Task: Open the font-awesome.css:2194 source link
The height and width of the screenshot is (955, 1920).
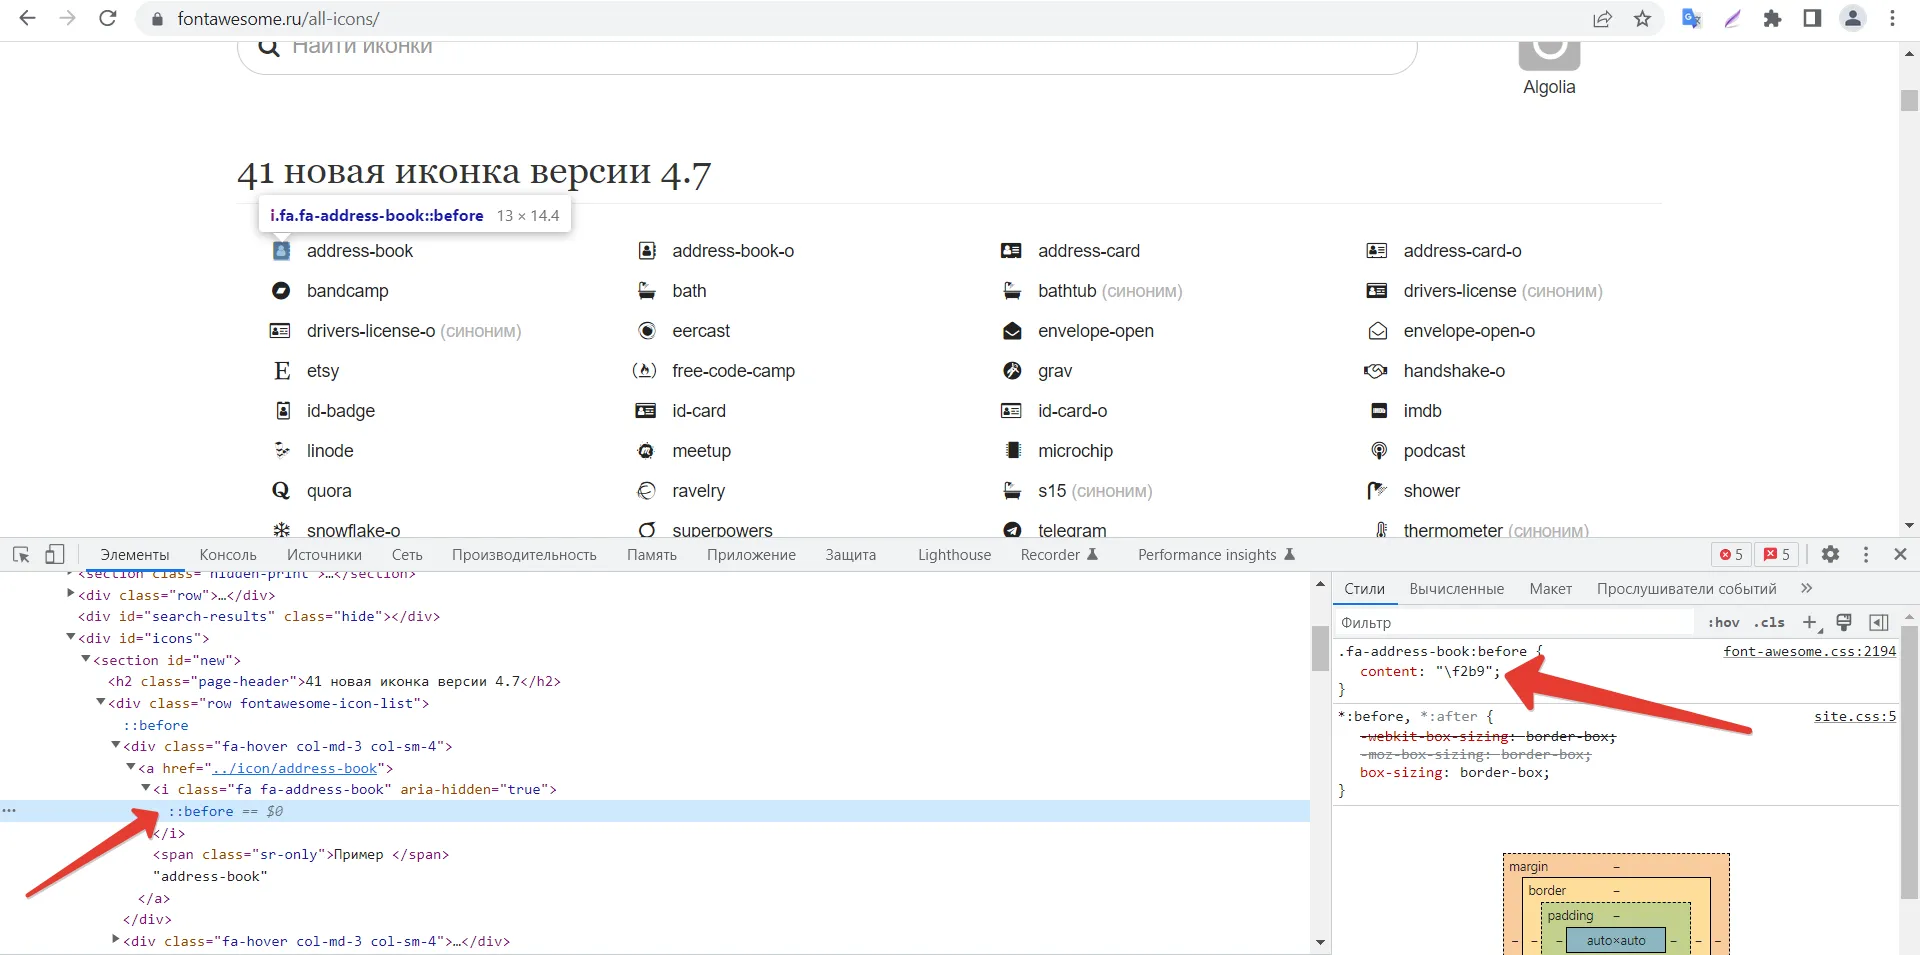Action: 1809,651
